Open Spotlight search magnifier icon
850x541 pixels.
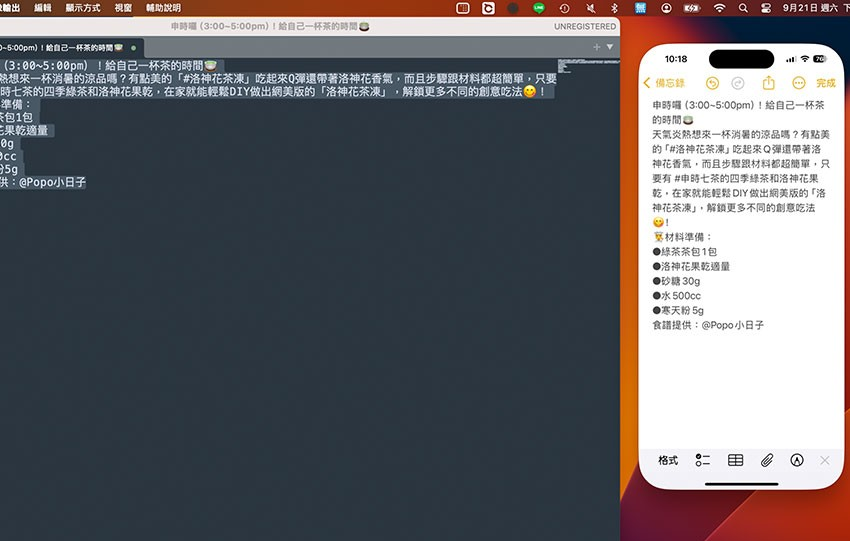[743, 8]
